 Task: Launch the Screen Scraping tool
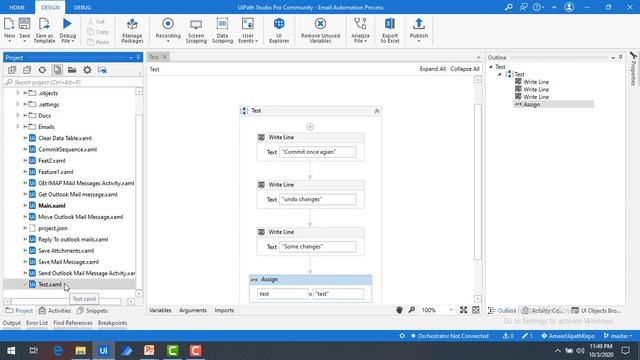[x=196, y=31]
